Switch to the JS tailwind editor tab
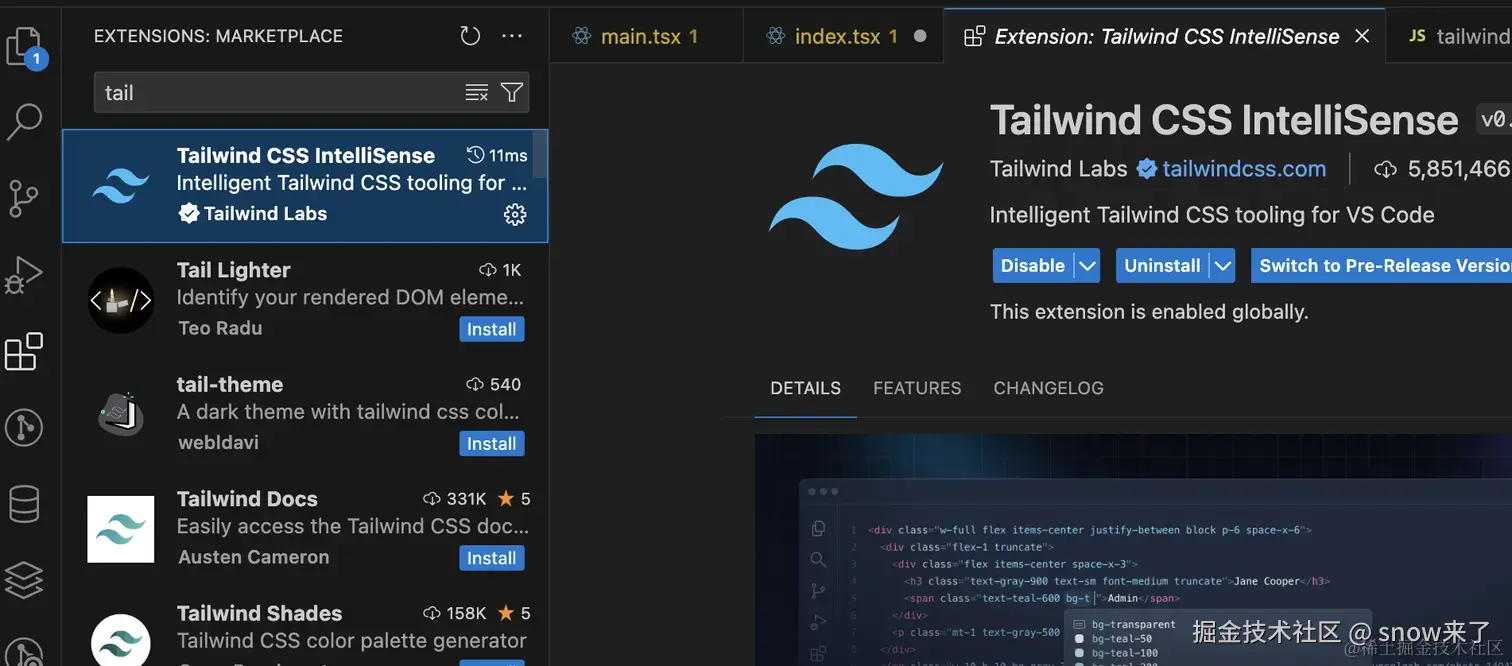Viewport: 1512px width, 666px height. tap(1450, 36)
